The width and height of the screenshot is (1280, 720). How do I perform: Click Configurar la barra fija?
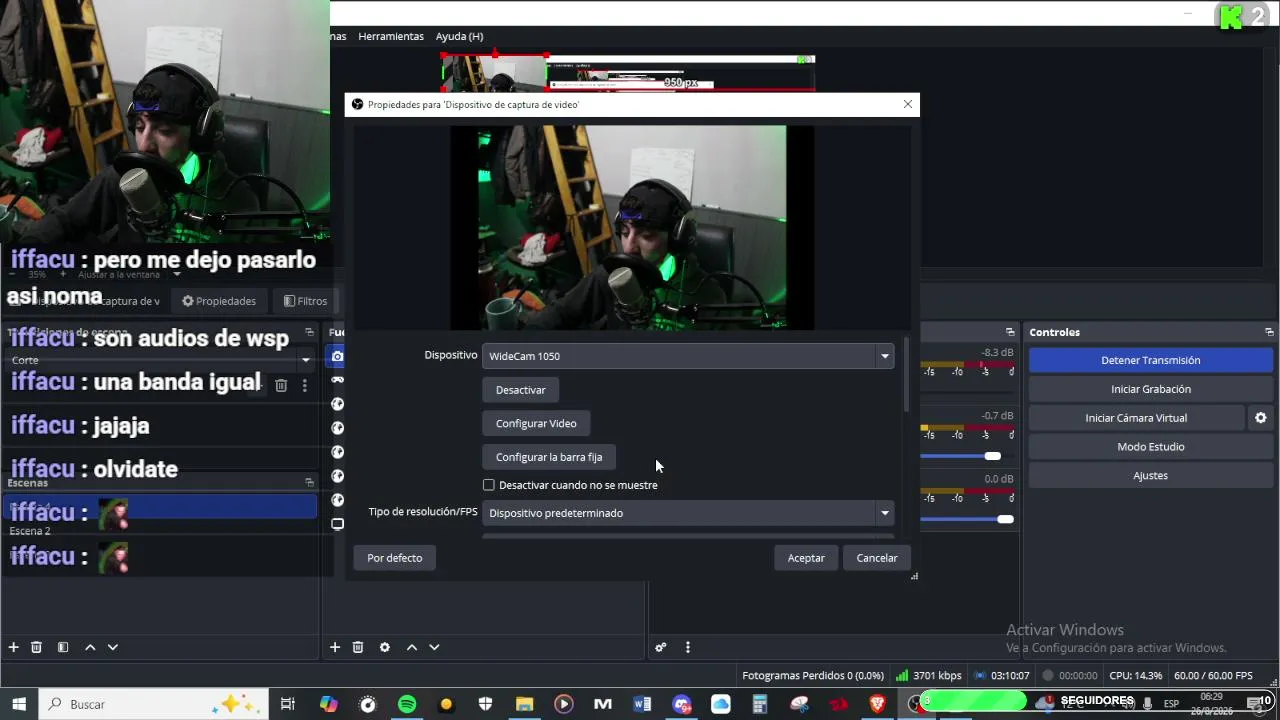click(549, 457)
